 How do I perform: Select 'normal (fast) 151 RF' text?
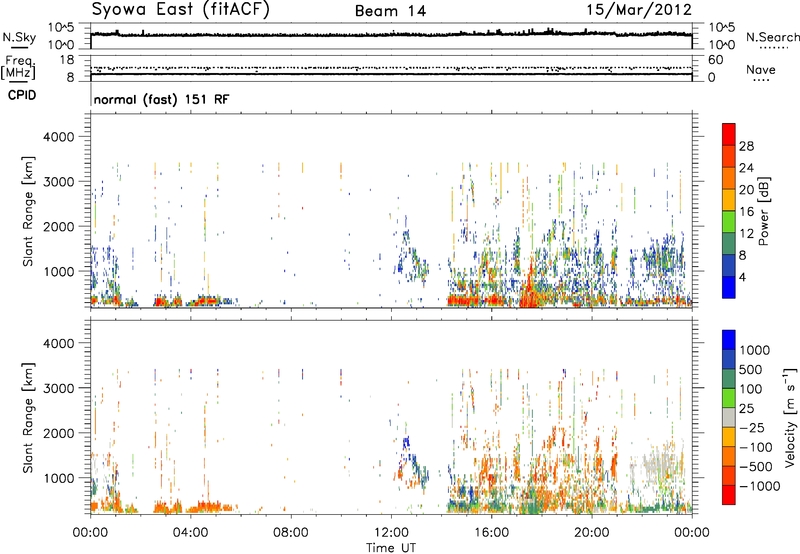pyautogui.click(x=162, y=99)
